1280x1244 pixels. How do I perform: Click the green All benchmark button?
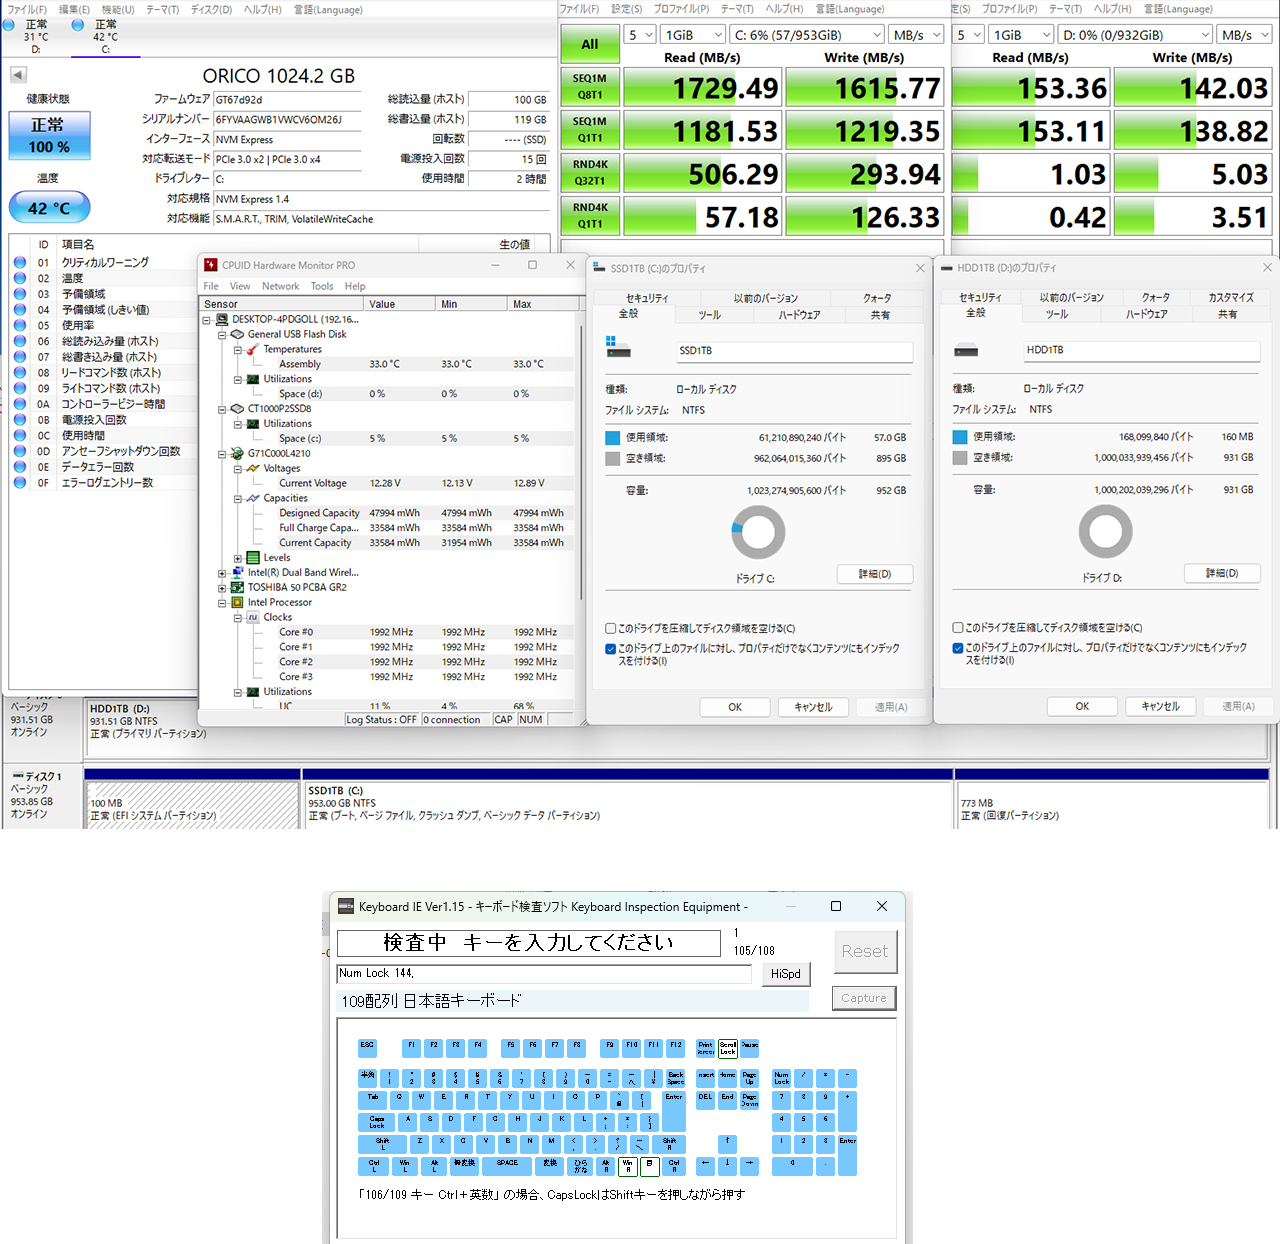click(590, 44)
